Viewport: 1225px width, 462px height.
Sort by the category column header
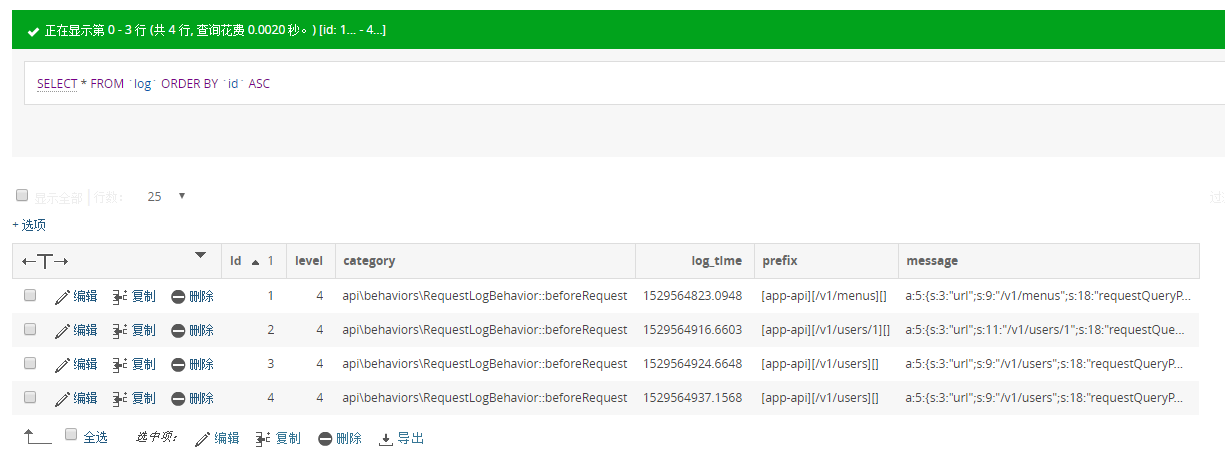(369, 261)
